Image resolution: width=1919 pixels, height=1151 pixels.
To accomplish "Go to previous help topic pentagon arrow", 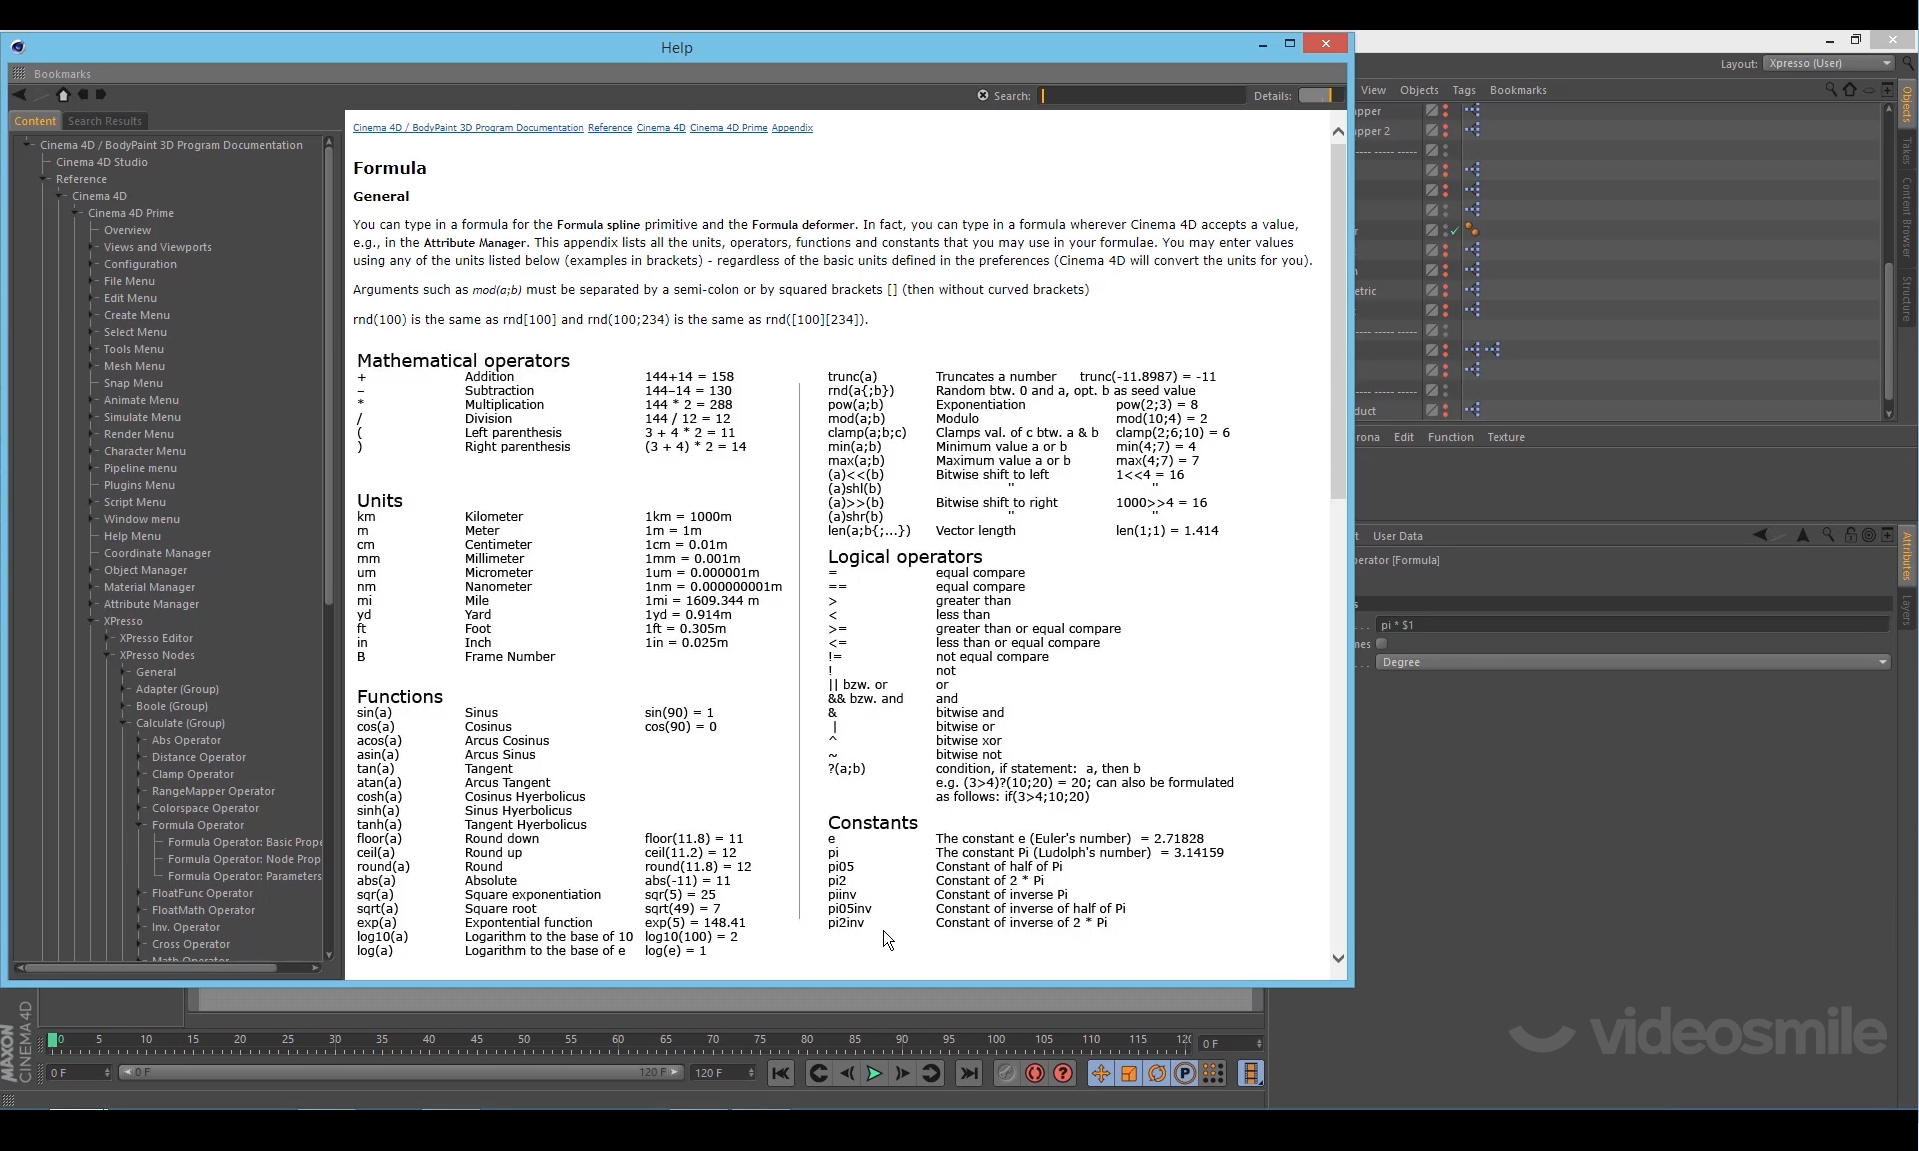I will [x=83, y=95].
